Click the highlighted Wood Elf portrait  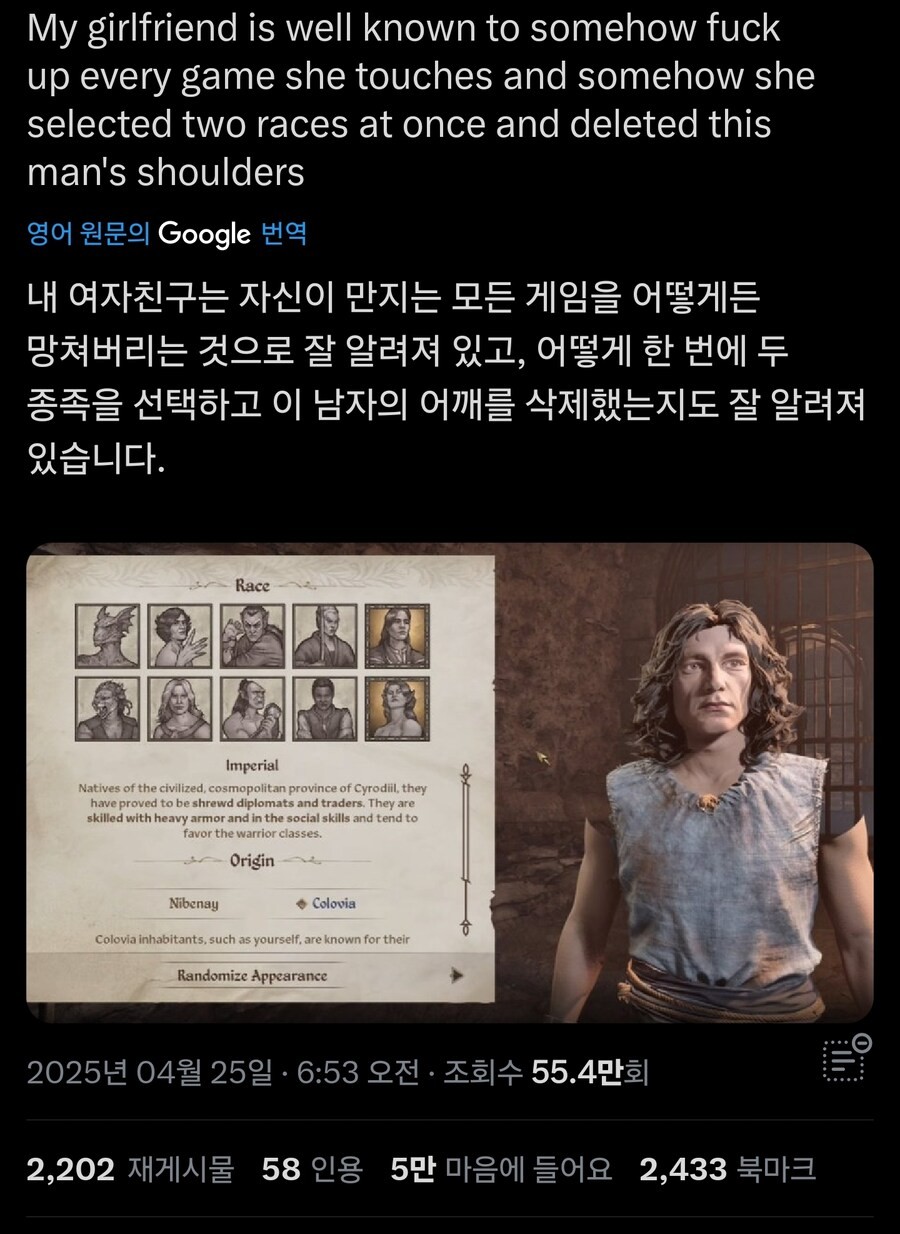[x=397, y=709]
